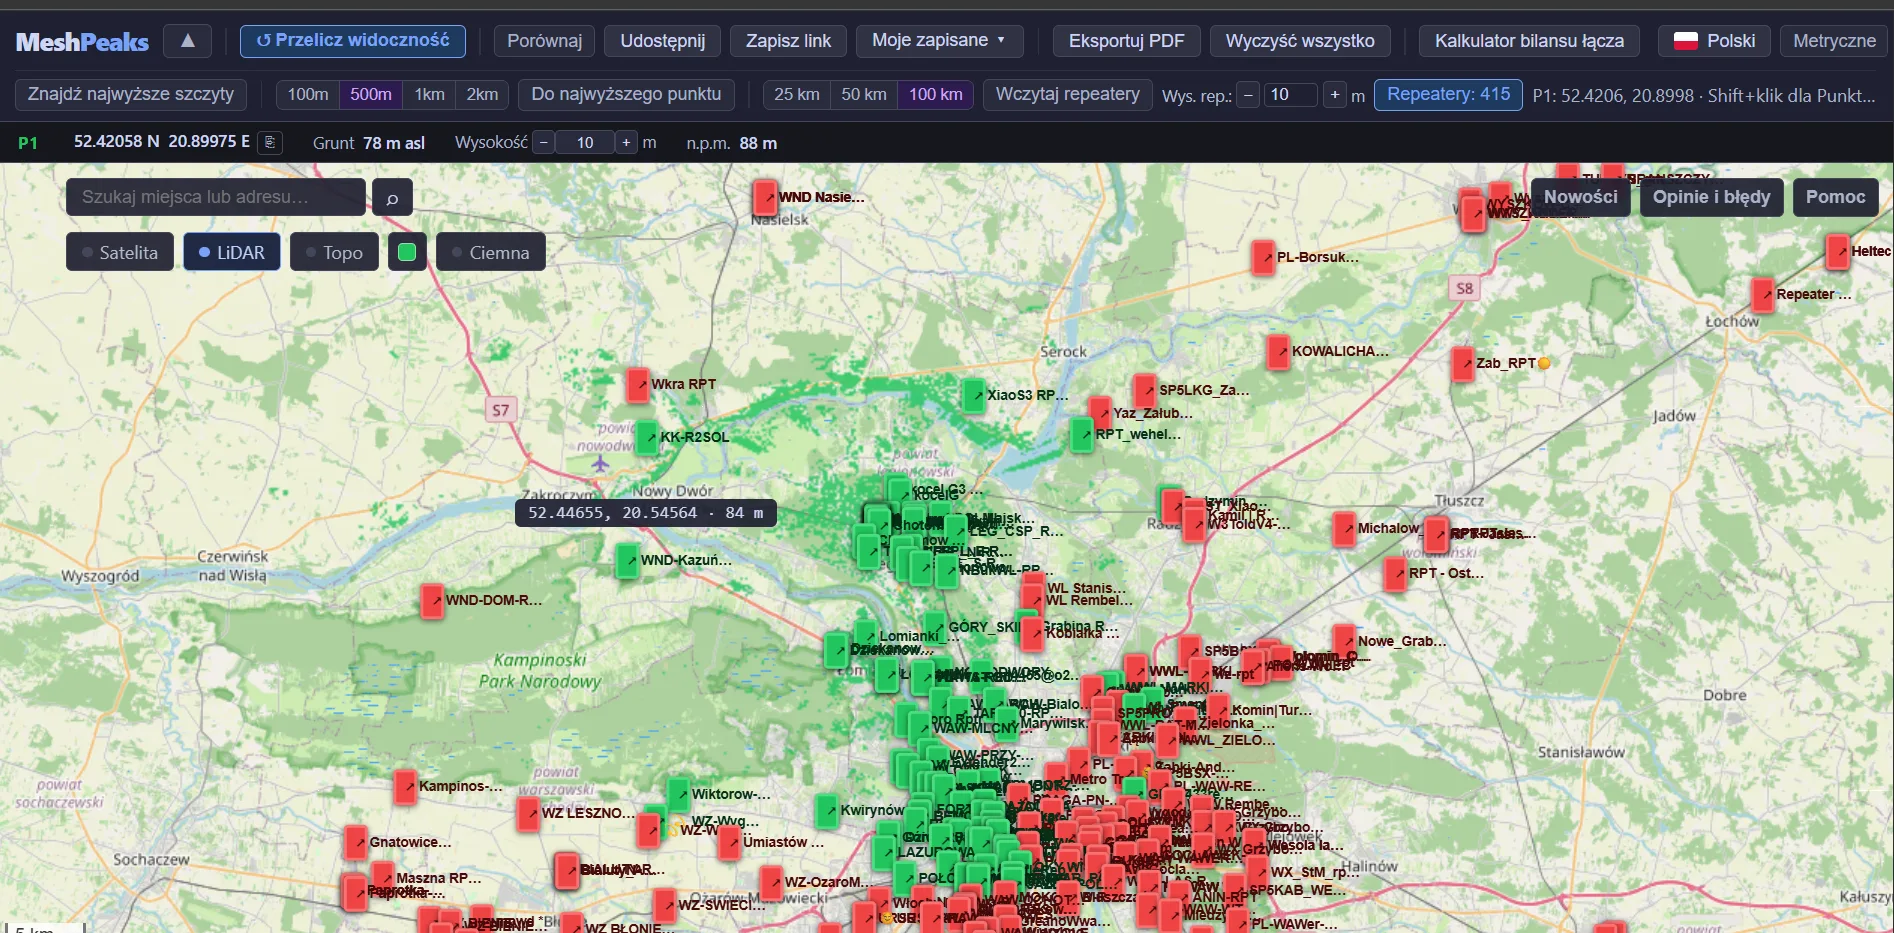Image resolution: width=1894 pixels, height=933 pixels.
Task: Select the 500m radius option
Action: [371, 94]
